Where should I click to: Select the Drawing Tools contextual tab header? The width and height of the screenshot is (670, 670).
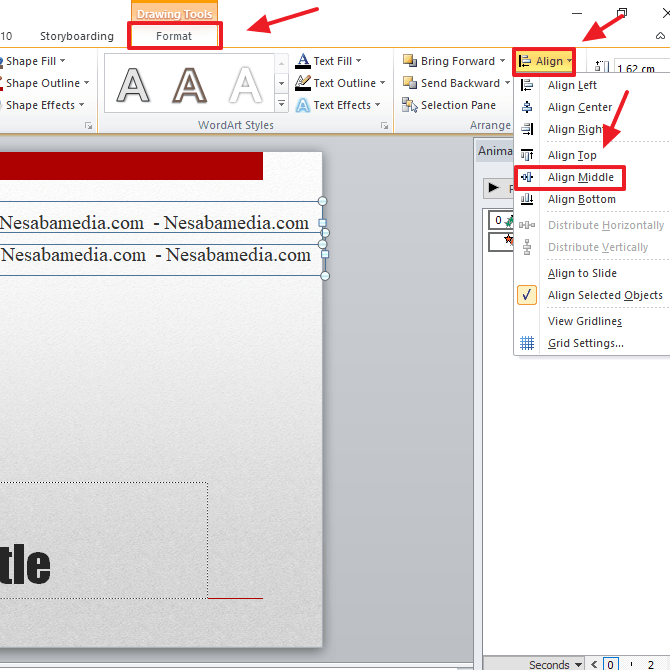(x=174, y=13)
